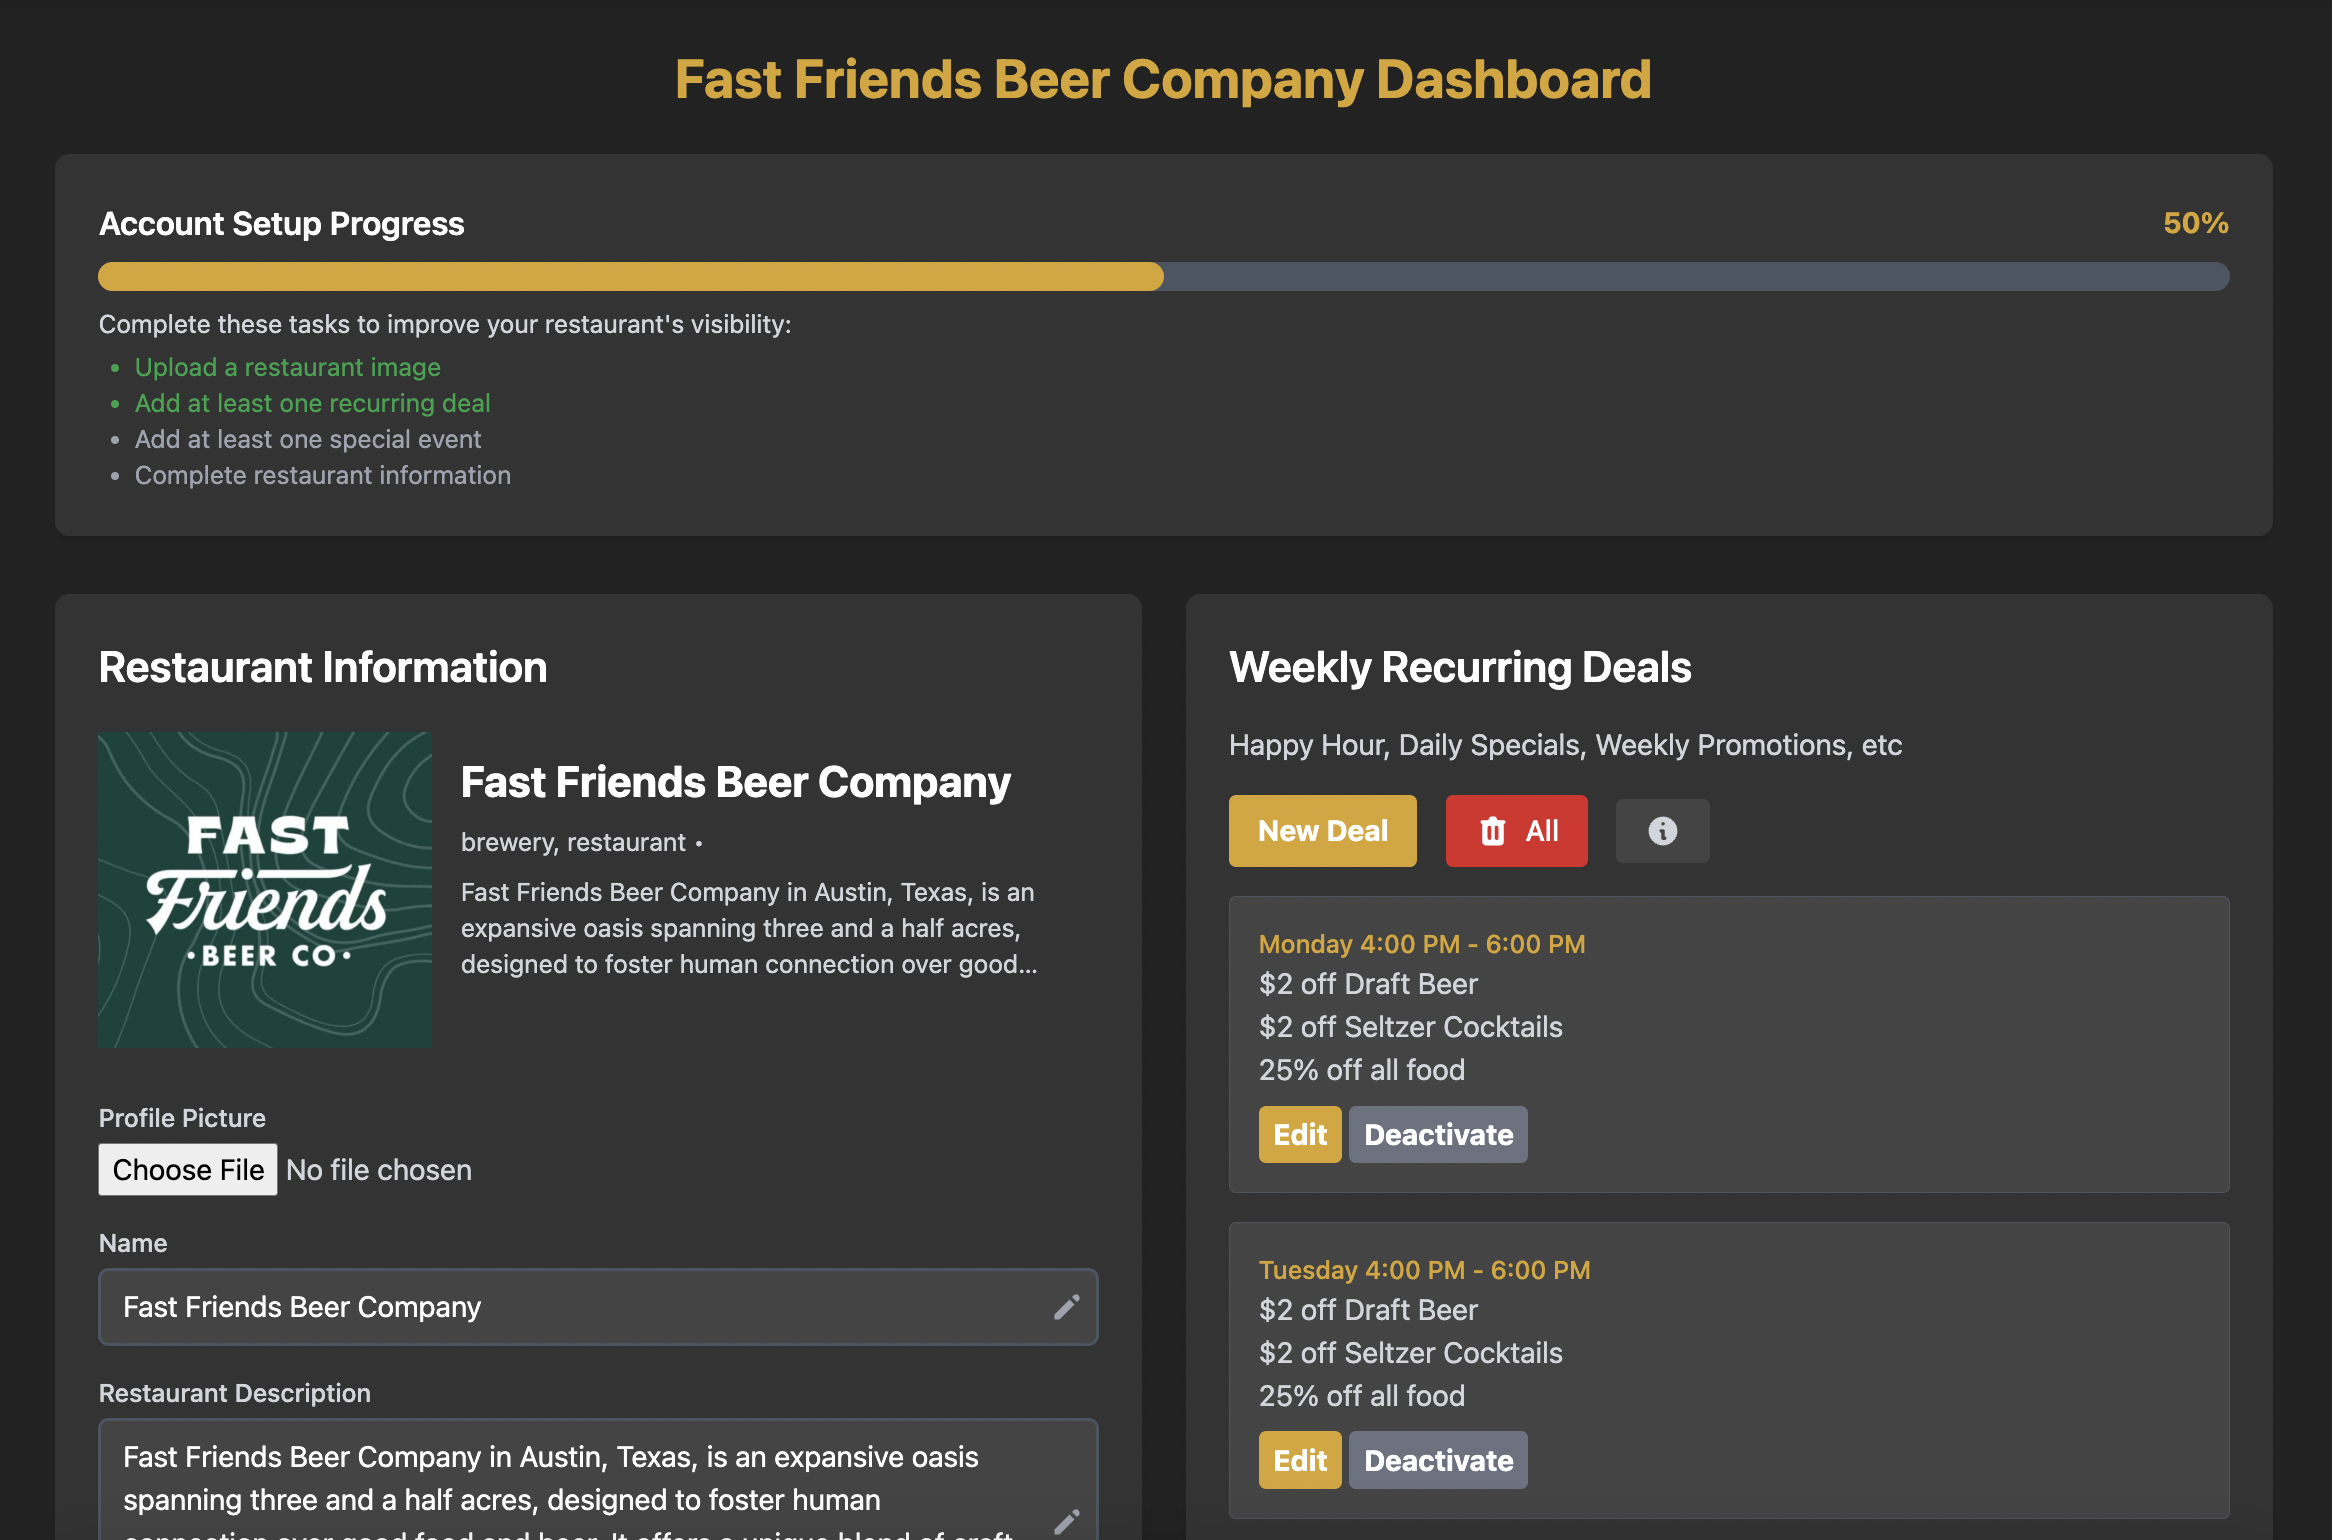Image resolution: width=2332 pixels, height=1540 pixels.
Task: Select the Upload a restaurant image task
Action: tap(287, 367)
